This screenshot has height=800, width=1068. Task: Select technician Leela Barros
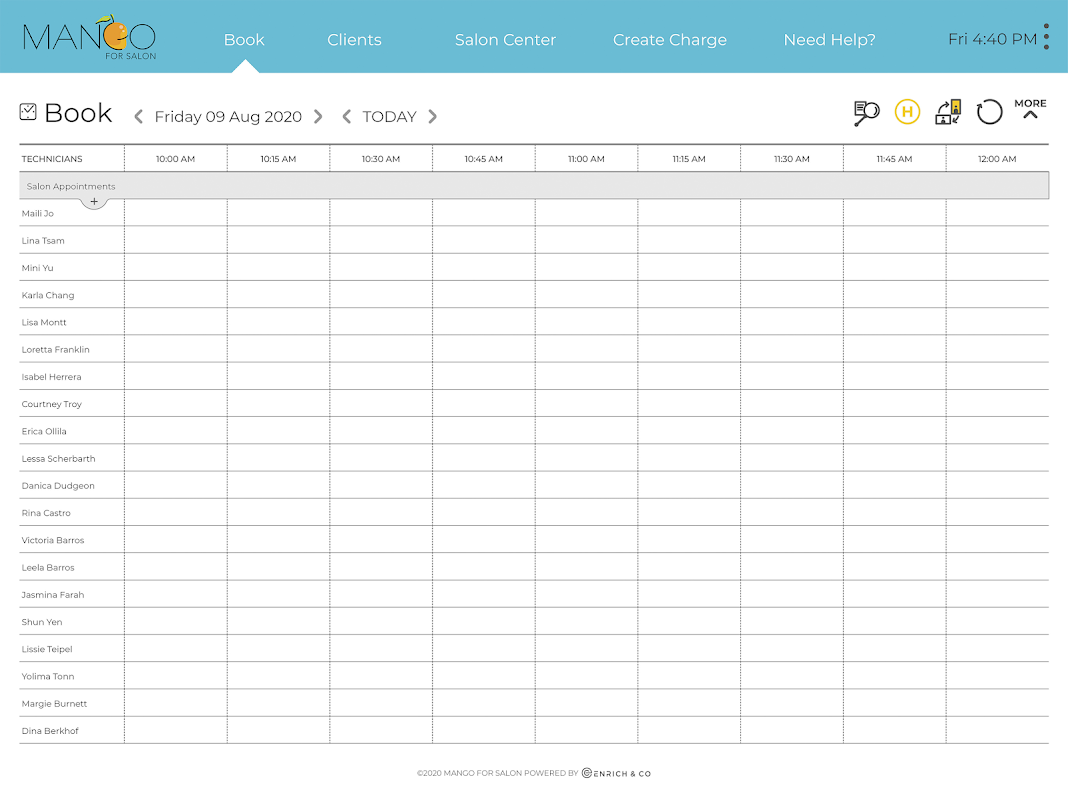pyautogui.click(x=48, y=567)
